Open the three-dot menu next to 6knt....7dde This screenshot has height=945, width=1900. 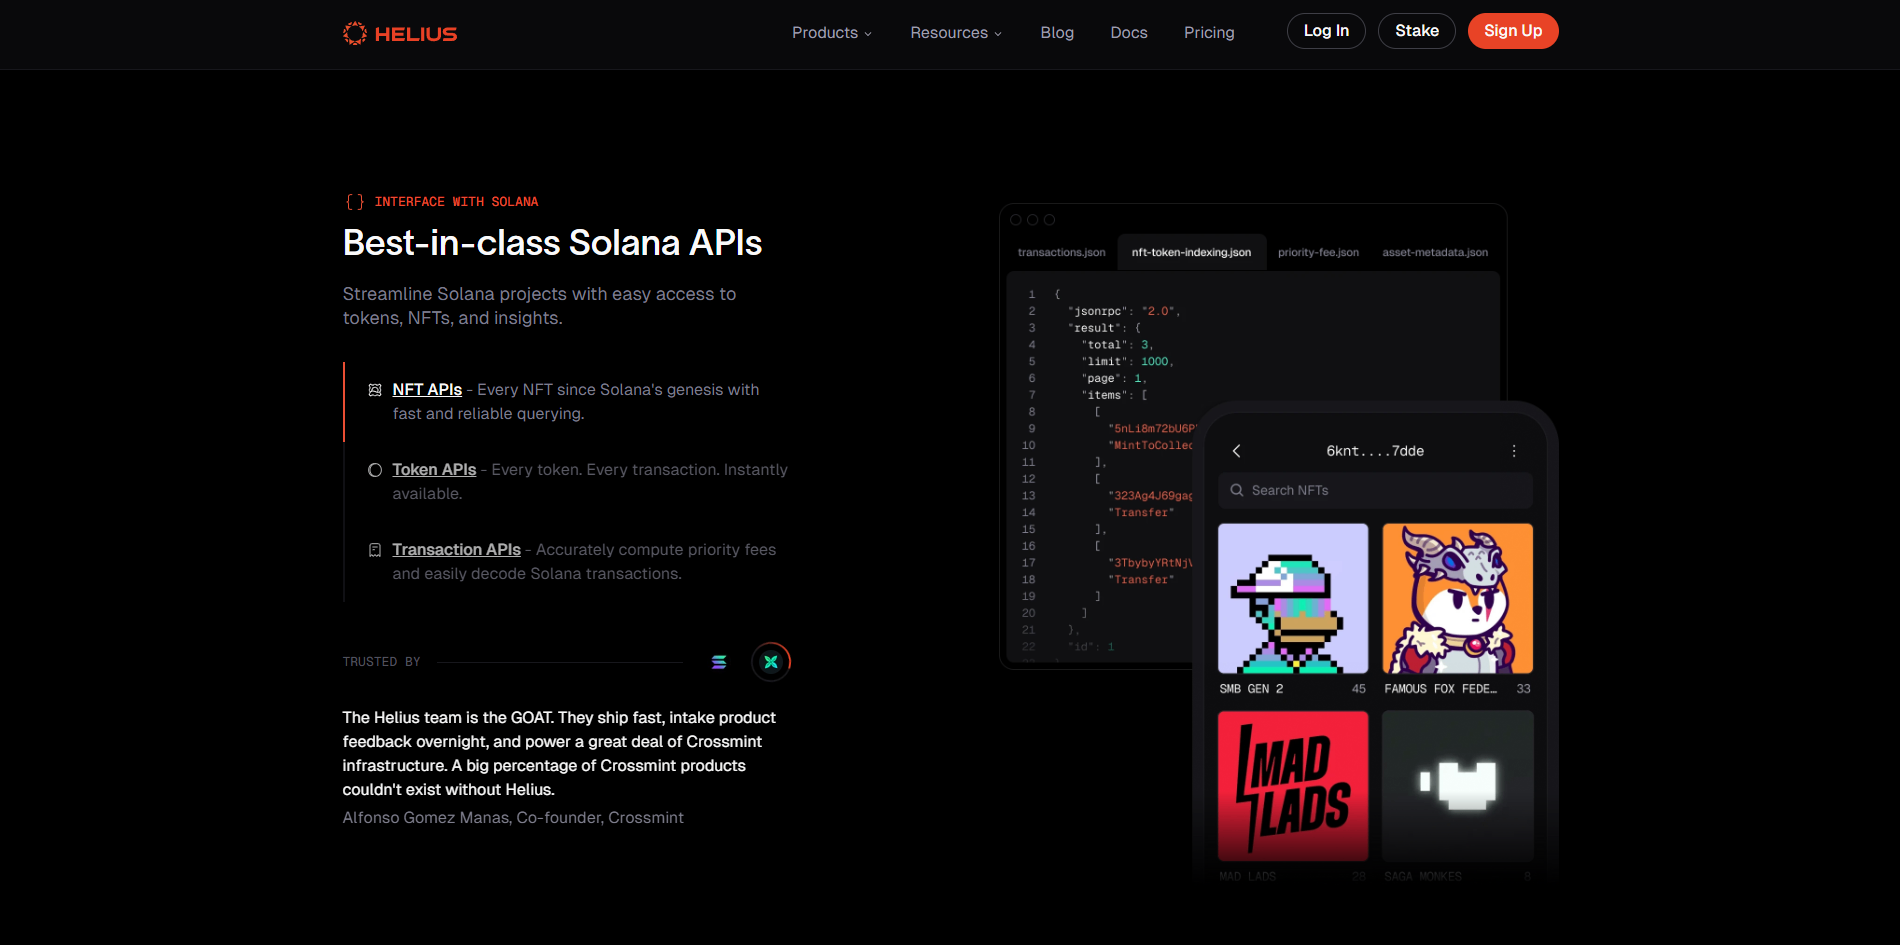[x=1513, y=451]
